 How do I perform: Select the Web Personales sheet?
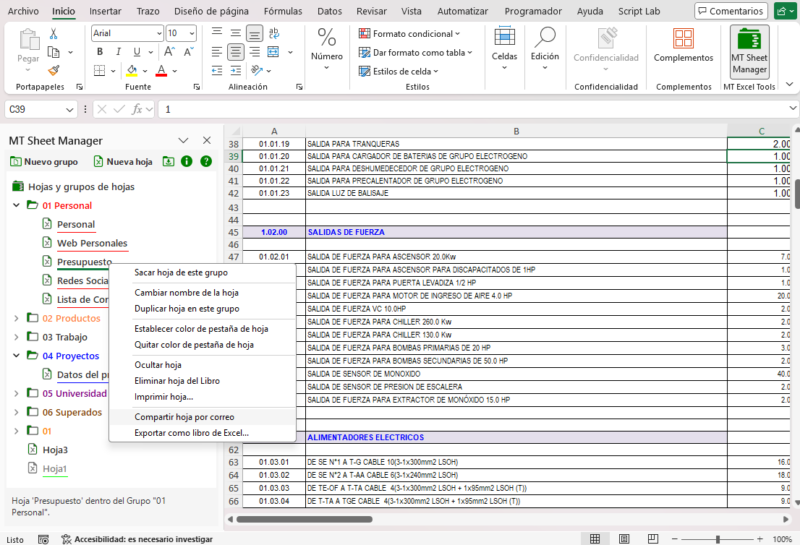(92, 243)
